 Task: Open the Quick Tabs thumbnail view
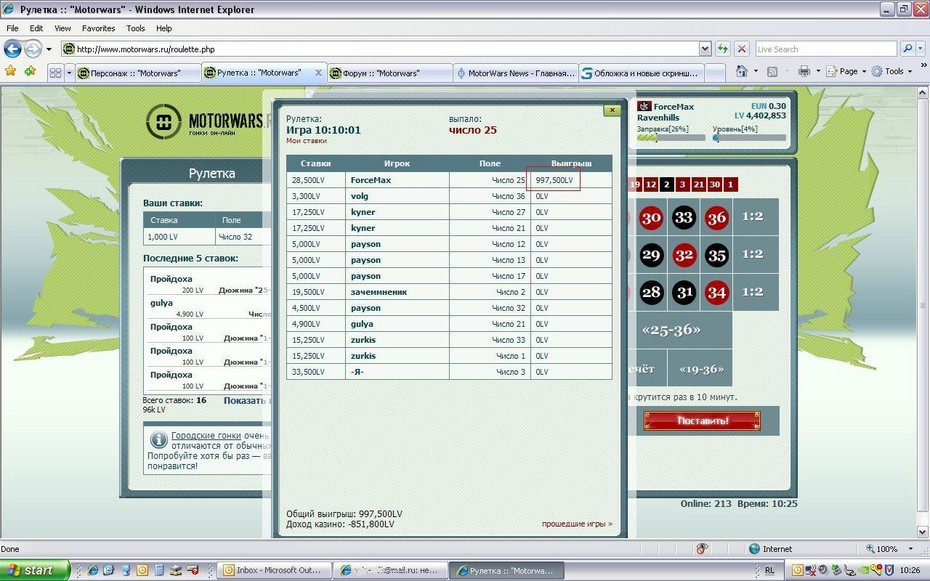coord(55,73)
